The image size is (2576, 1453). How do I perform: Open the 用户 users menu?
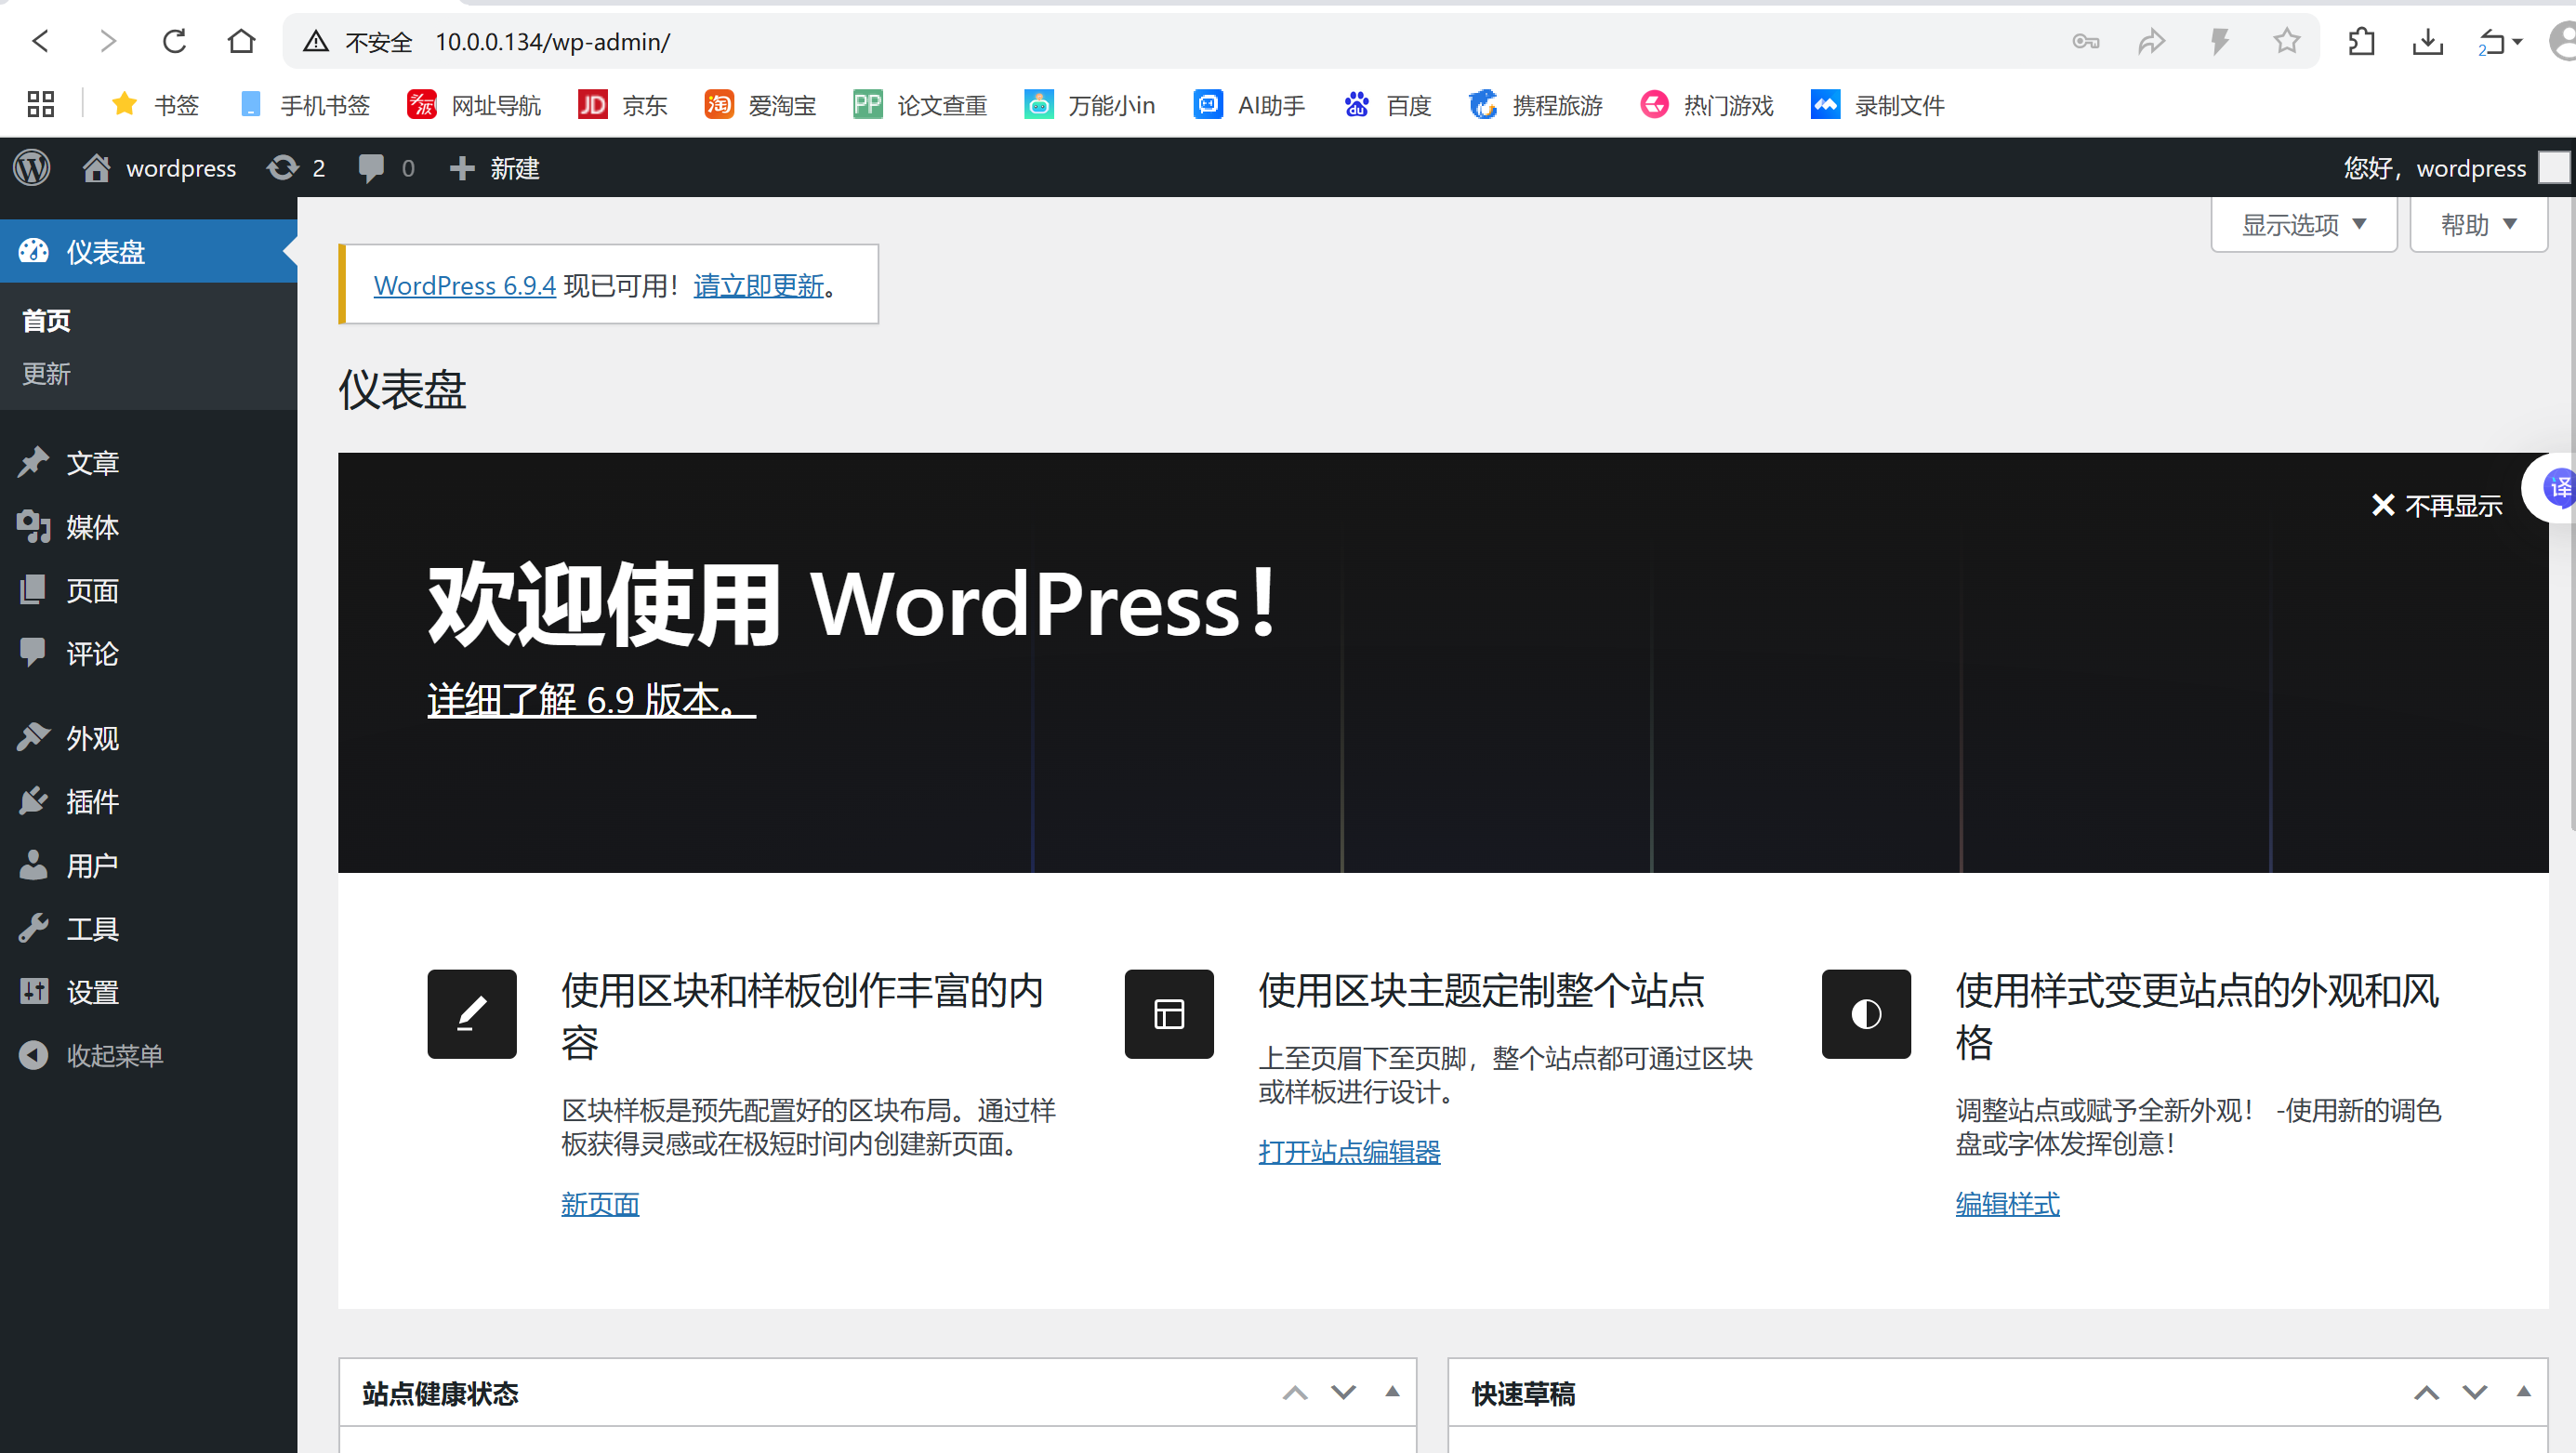149,865
